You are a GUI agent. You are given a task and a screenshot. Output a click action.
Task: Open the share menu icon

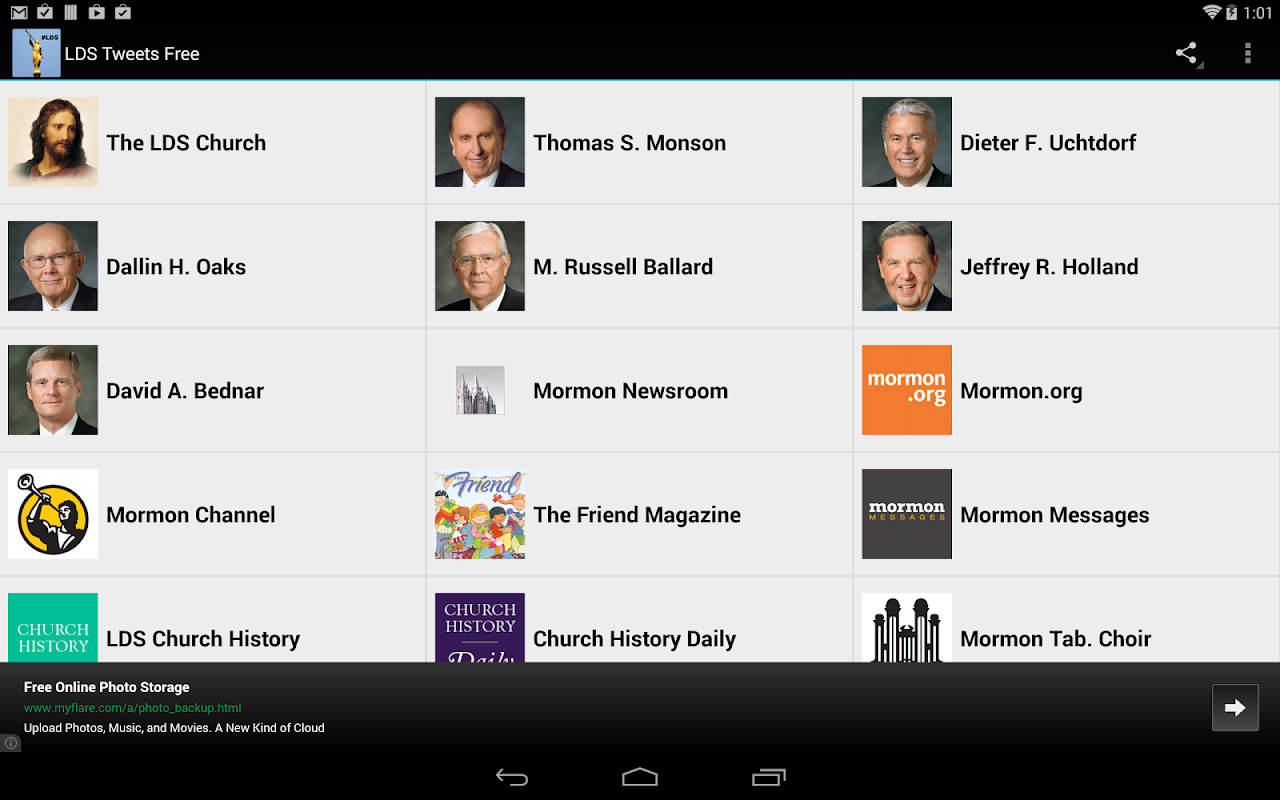coord(1187,53)
